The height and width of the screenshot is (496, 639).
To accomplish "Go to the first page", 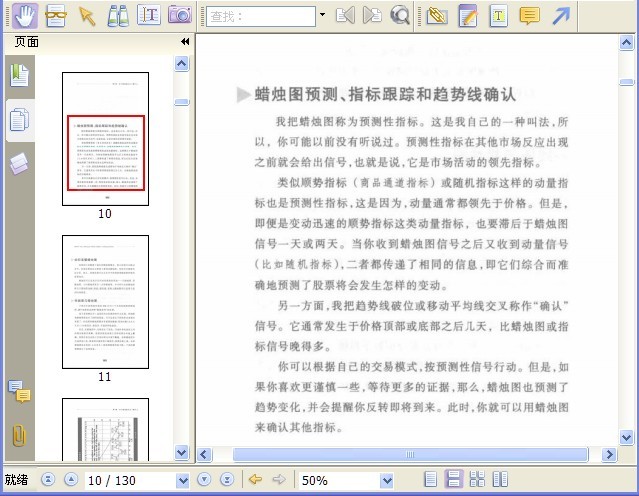I will 48,480.
